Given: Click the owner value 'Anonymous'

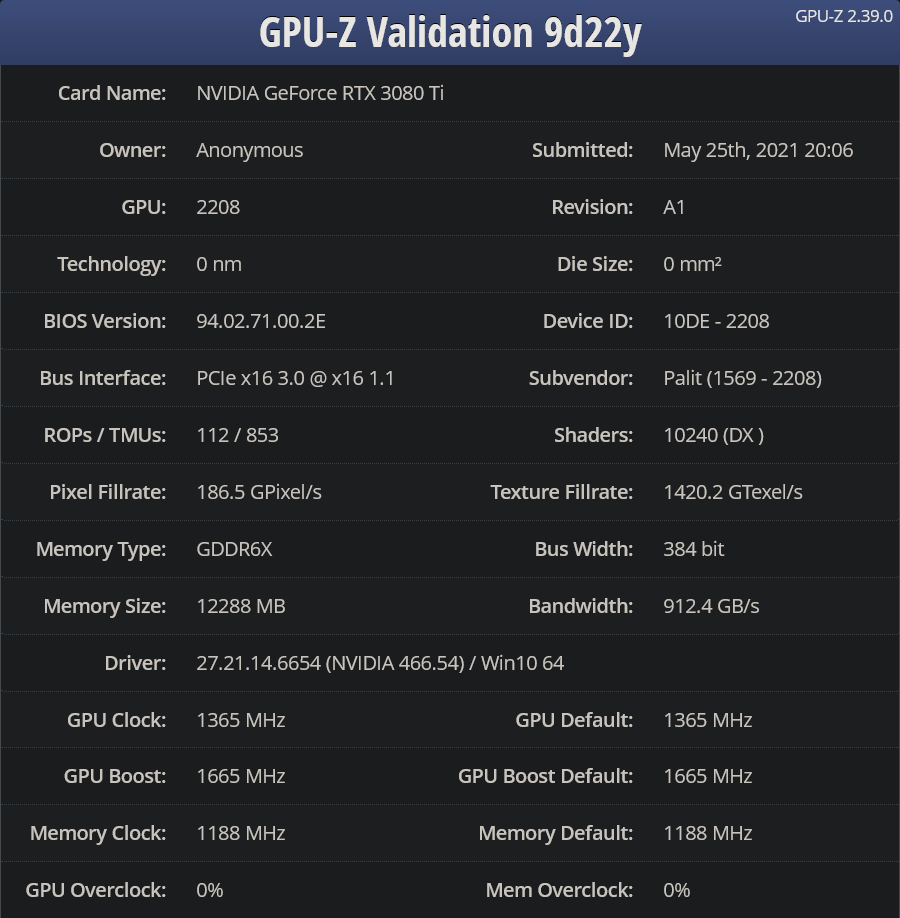Looking at the screenshot, I should [249, 150].
